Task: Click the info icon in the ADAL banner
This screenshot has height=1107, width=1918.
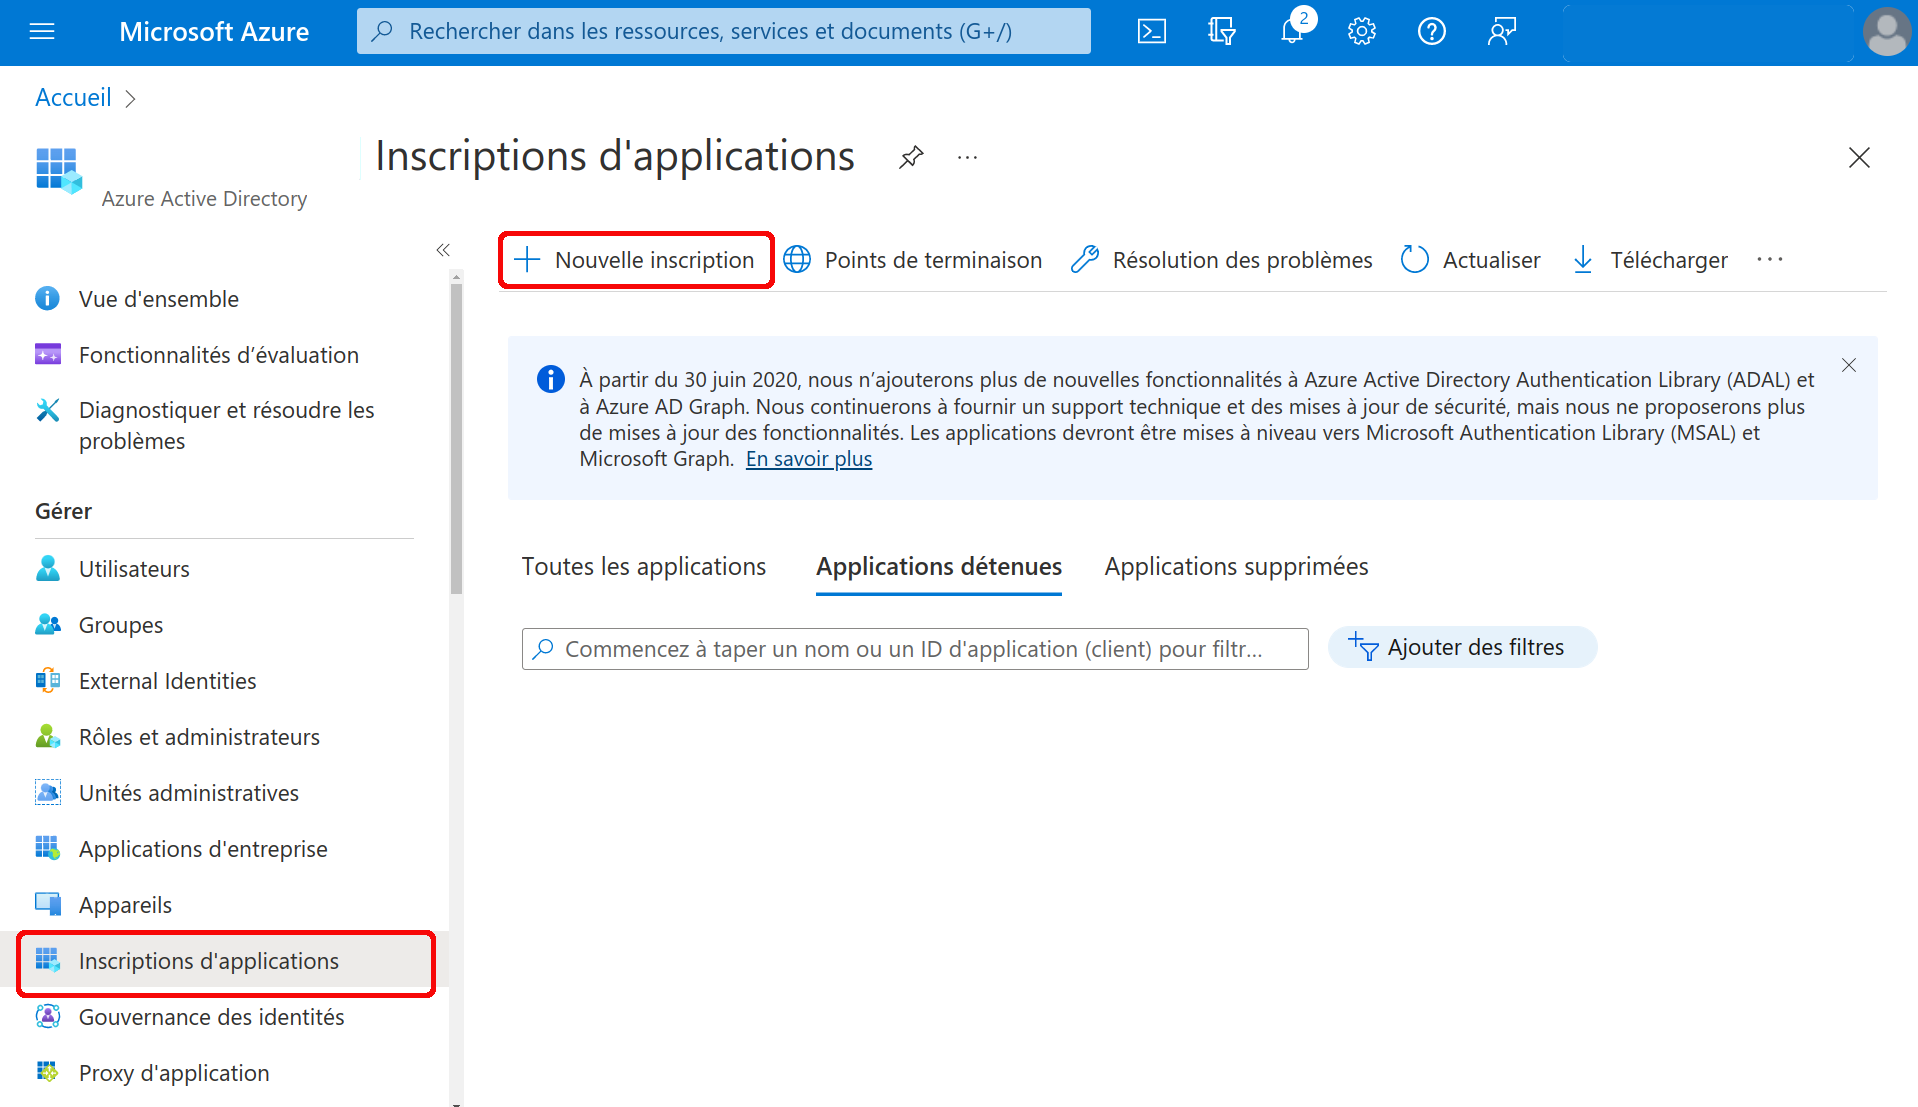Action: (x=551, y=380)
